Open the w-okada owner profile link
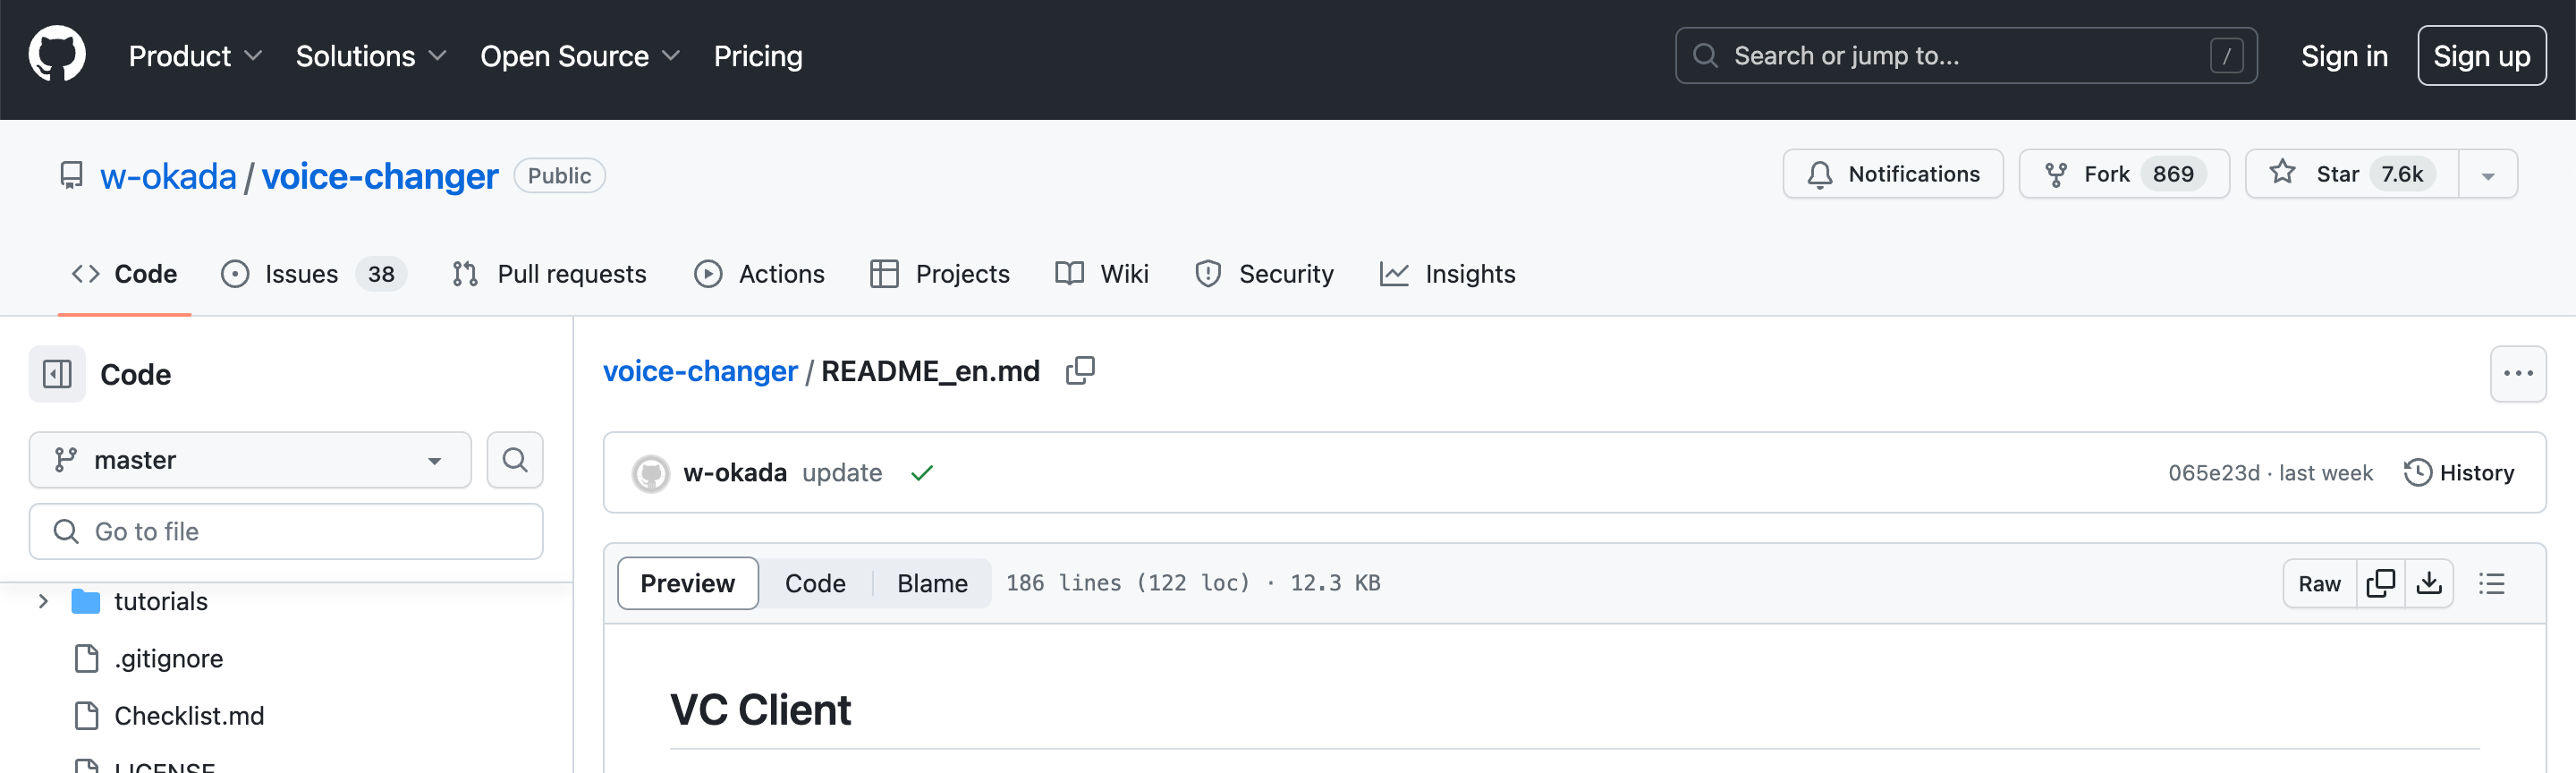The image size is (2576, 773). [x=168, y=176]
